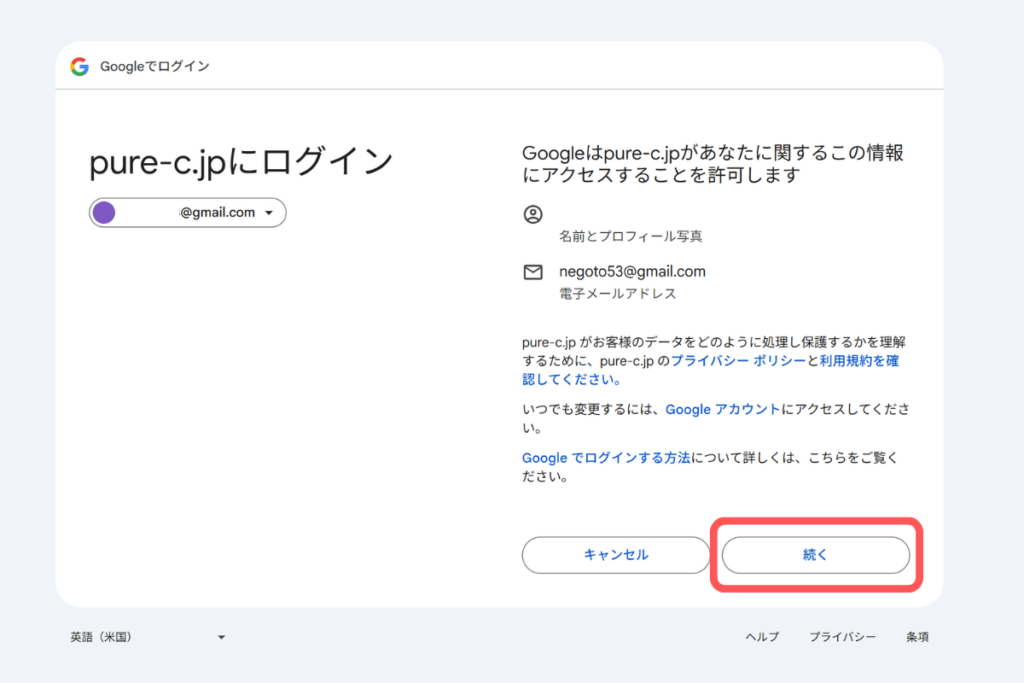Click the 続く button to continue
1024x683 pixels.
click(x=815, y=555)
